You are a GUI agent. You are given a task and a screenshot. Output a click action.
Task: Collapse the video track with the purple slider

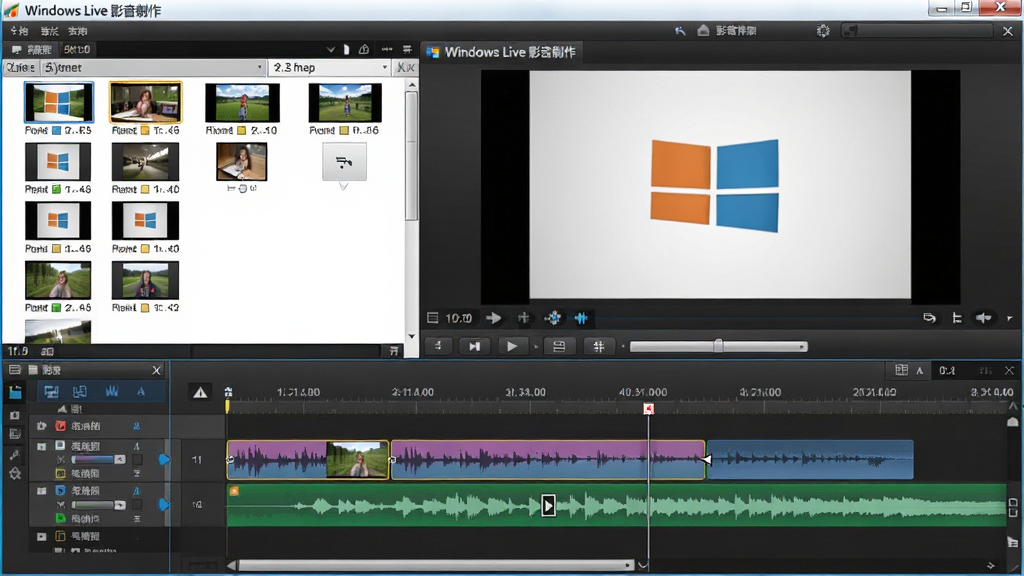[42, 447]
